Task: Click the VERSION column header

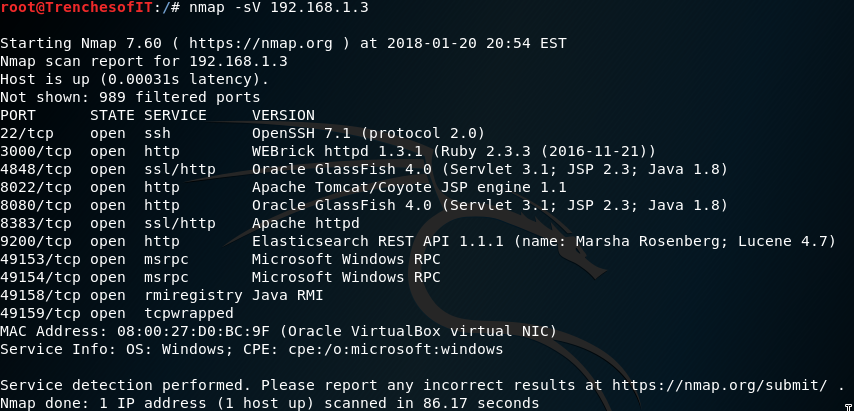Action: tap(283, 115)
